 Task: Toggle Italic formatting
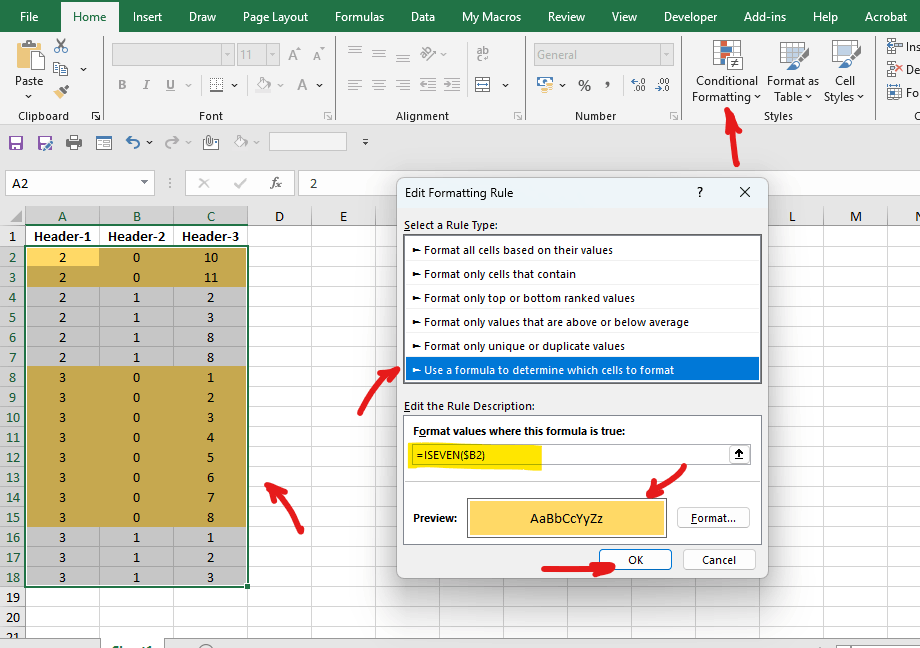[146, 85]
